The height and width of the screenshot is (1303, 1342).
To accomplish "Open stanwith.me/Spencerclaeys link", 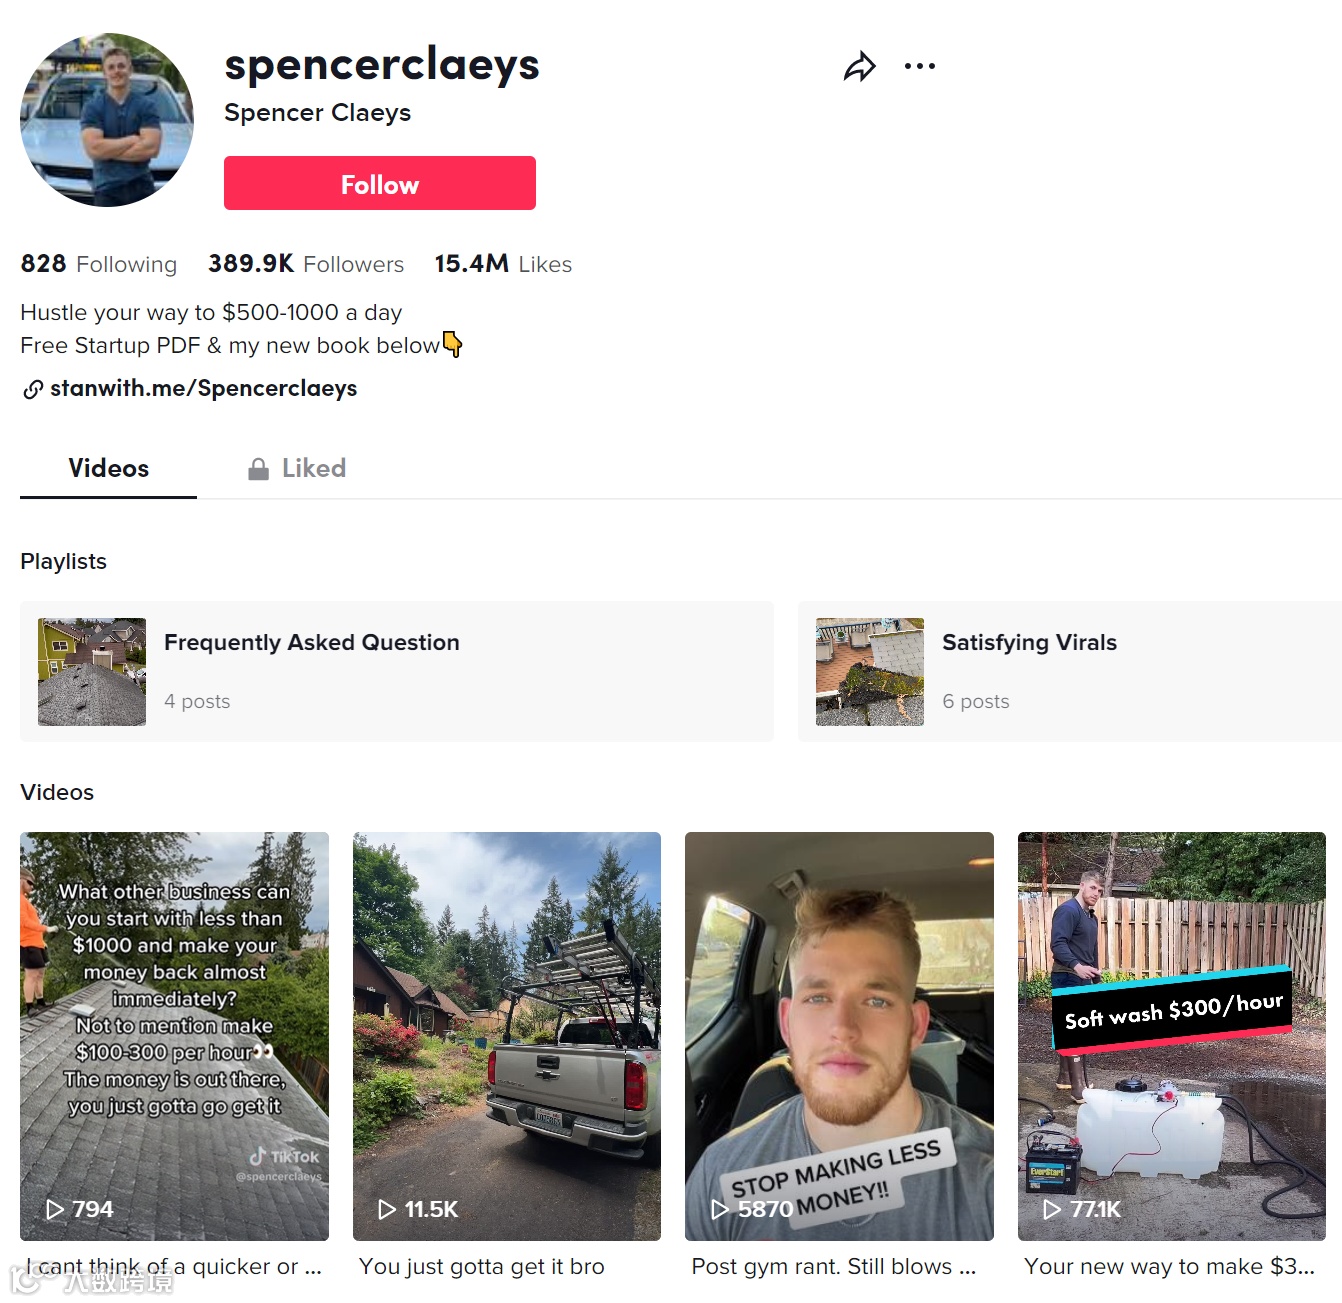I will [203, 388].
